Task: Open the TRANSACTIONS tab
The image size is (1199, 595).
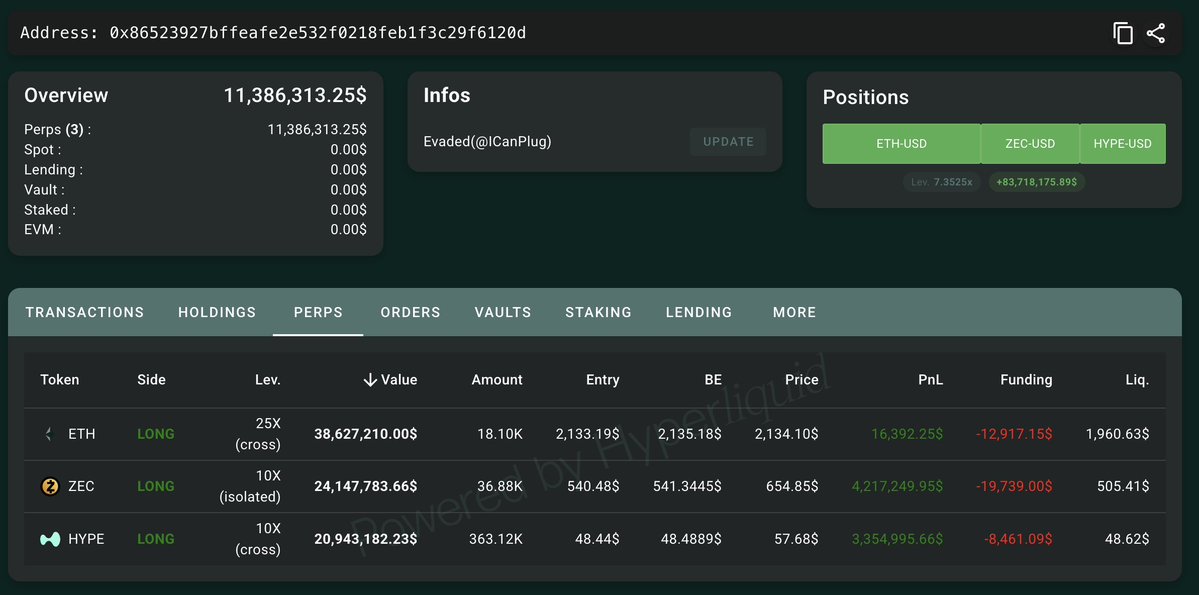Action: pos(84,312)
